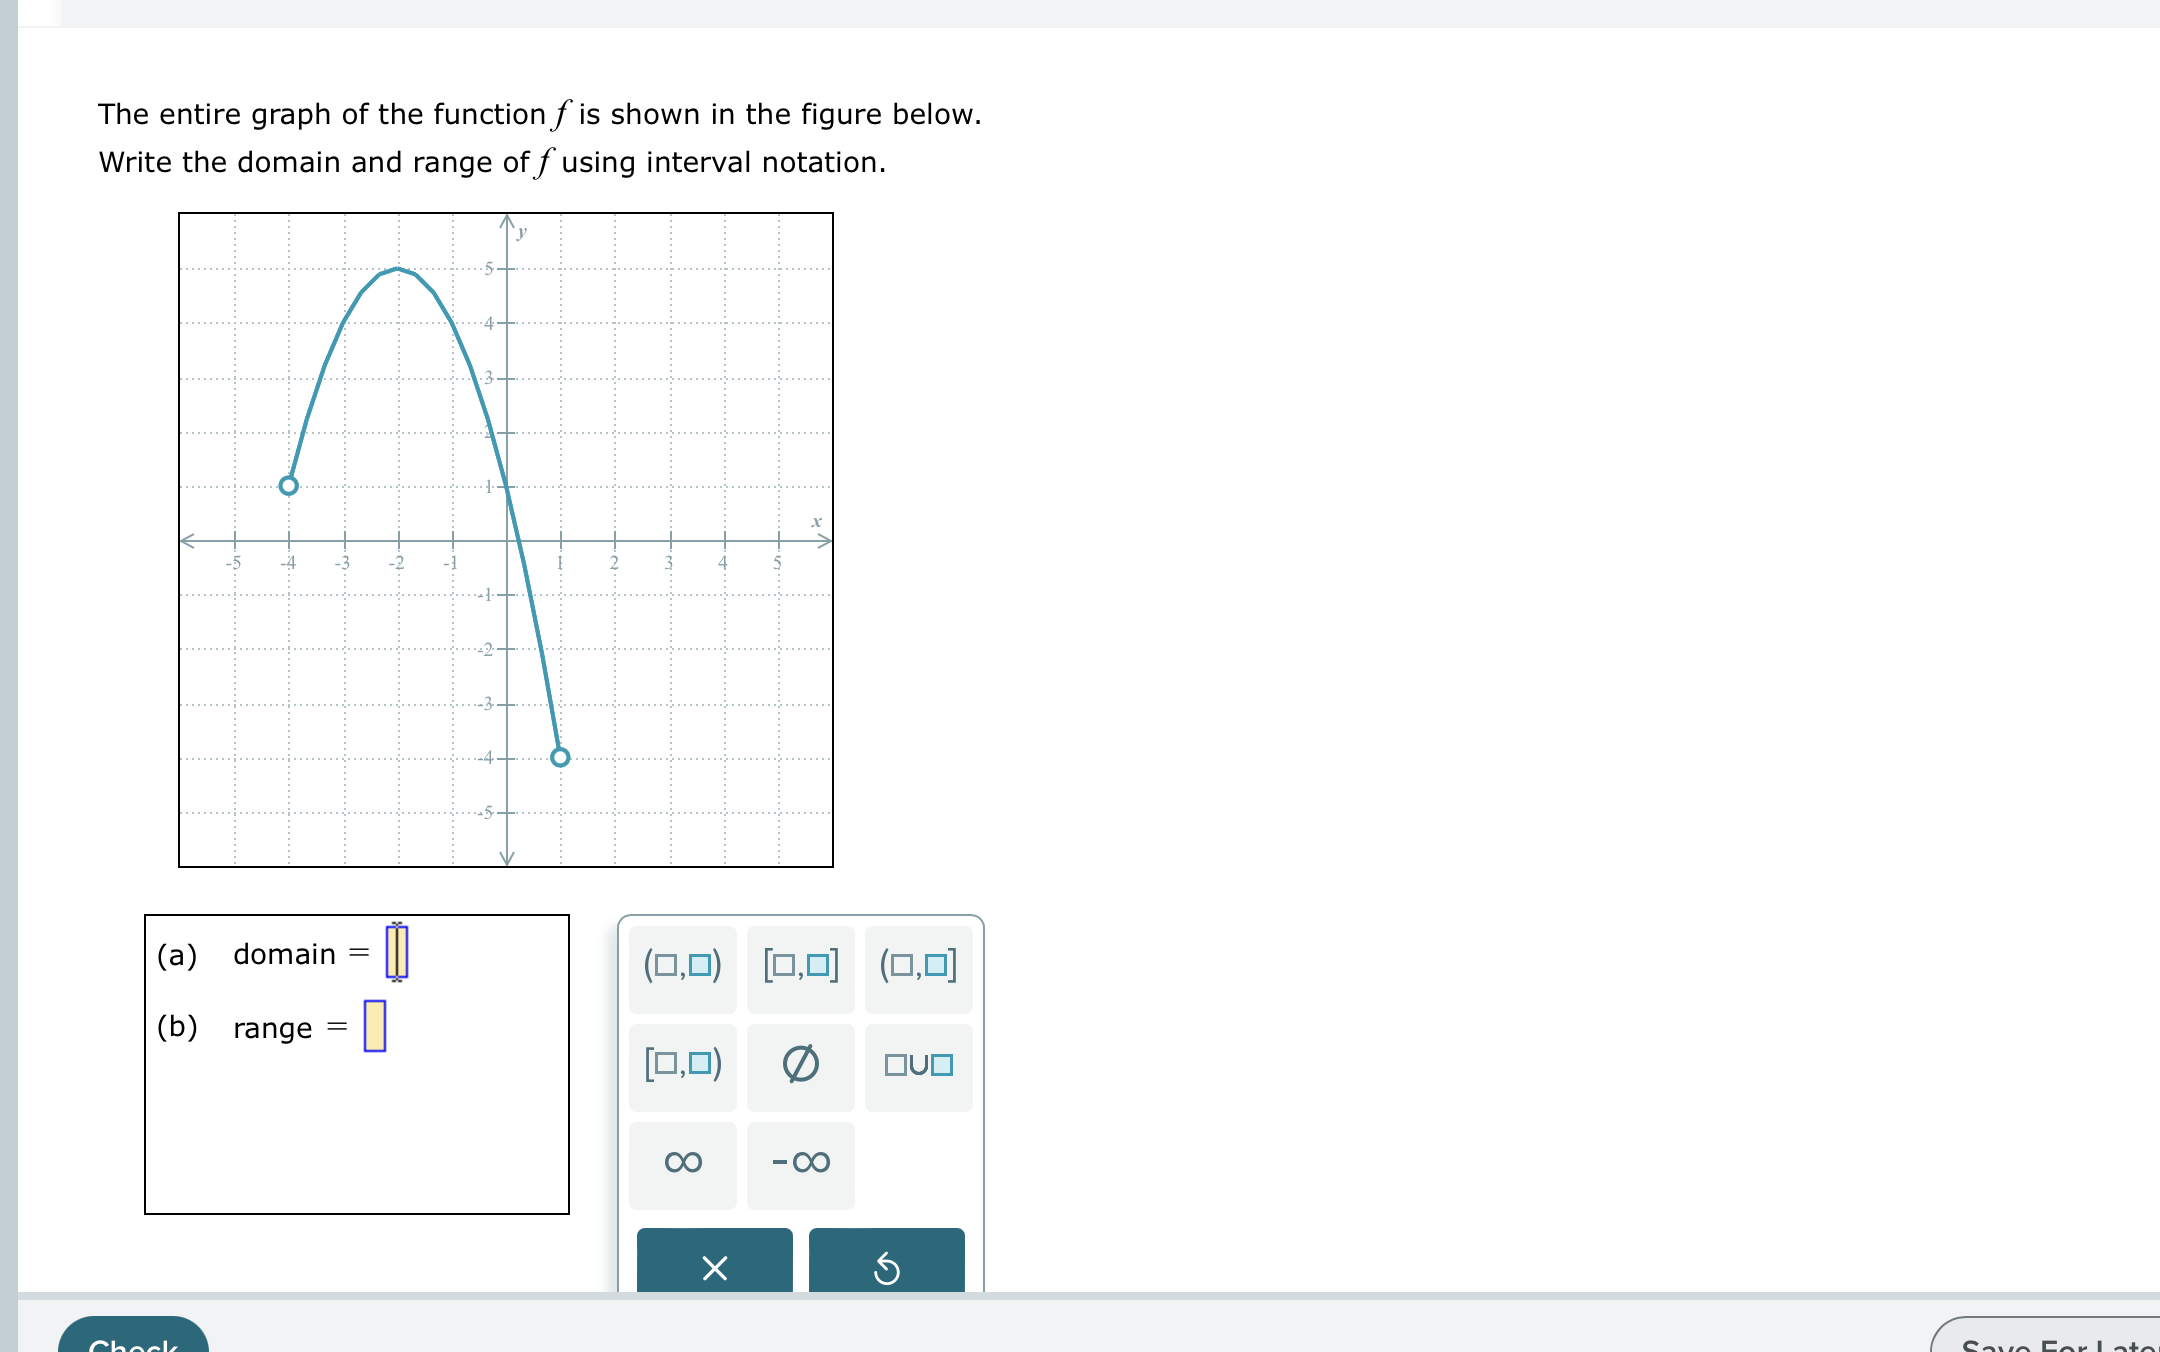Insert the infinity symbol
The width and height of the screenshot is (2160, 1352).
[683, 1163]
